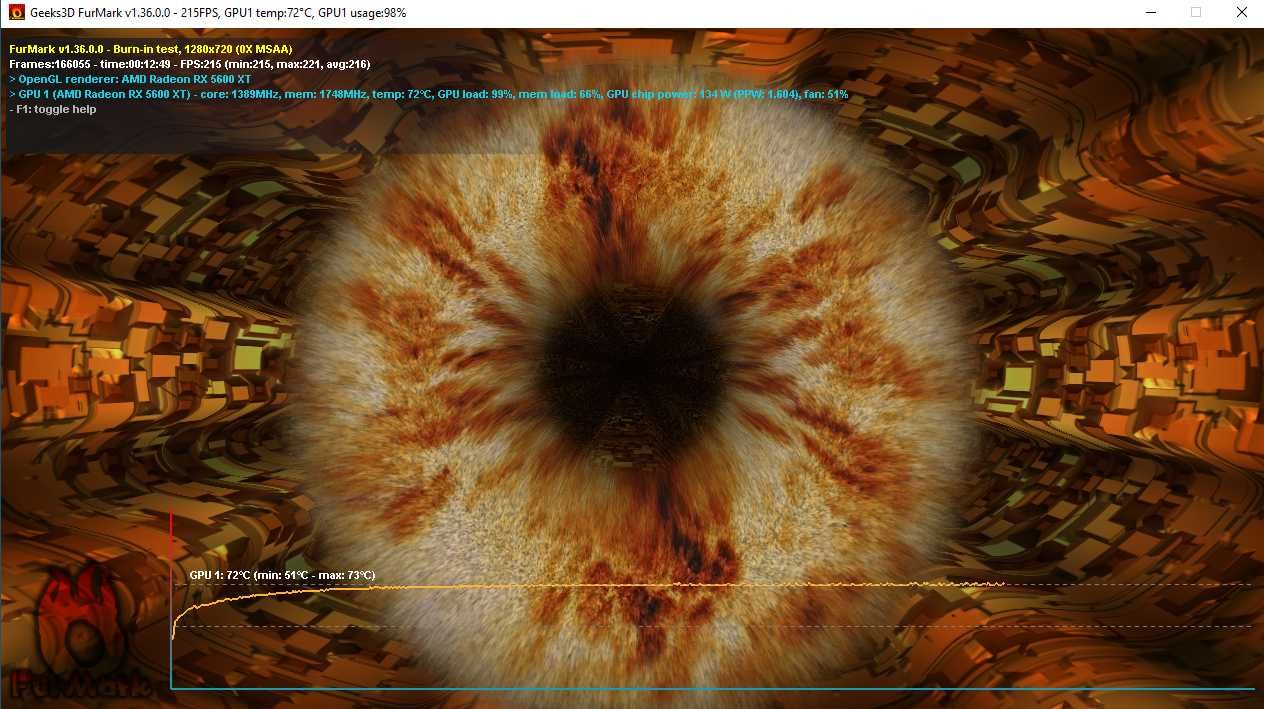Click the FurMark app icon in title bar

pyautogui.click(x=15, y=13)
